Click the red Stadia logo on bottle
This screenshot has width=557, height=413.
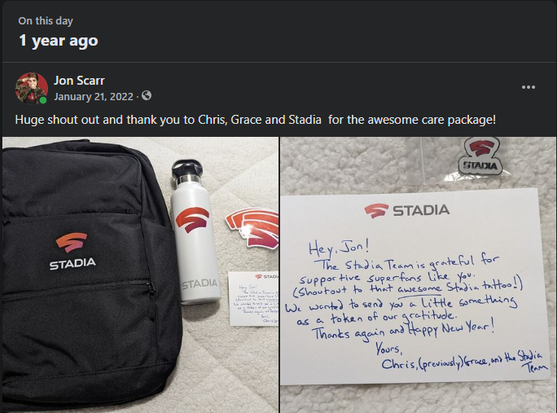point(192,220)
